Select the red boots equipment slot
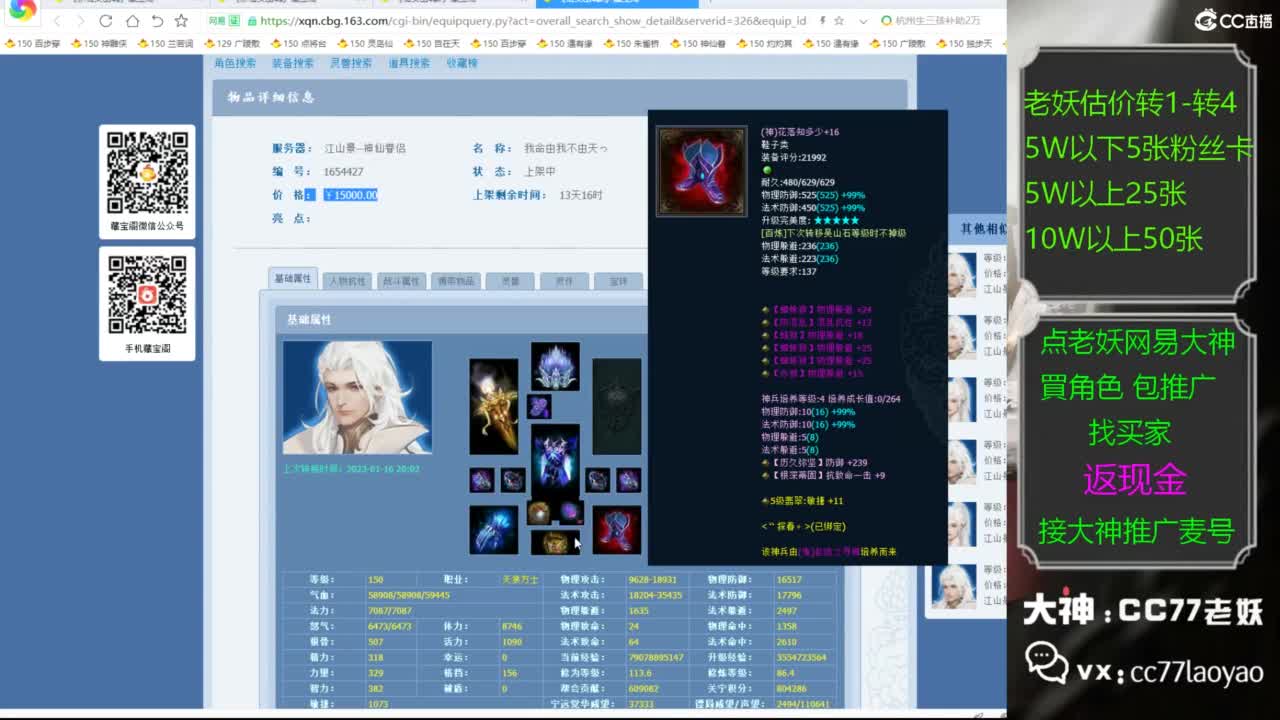 coord(617,530)
